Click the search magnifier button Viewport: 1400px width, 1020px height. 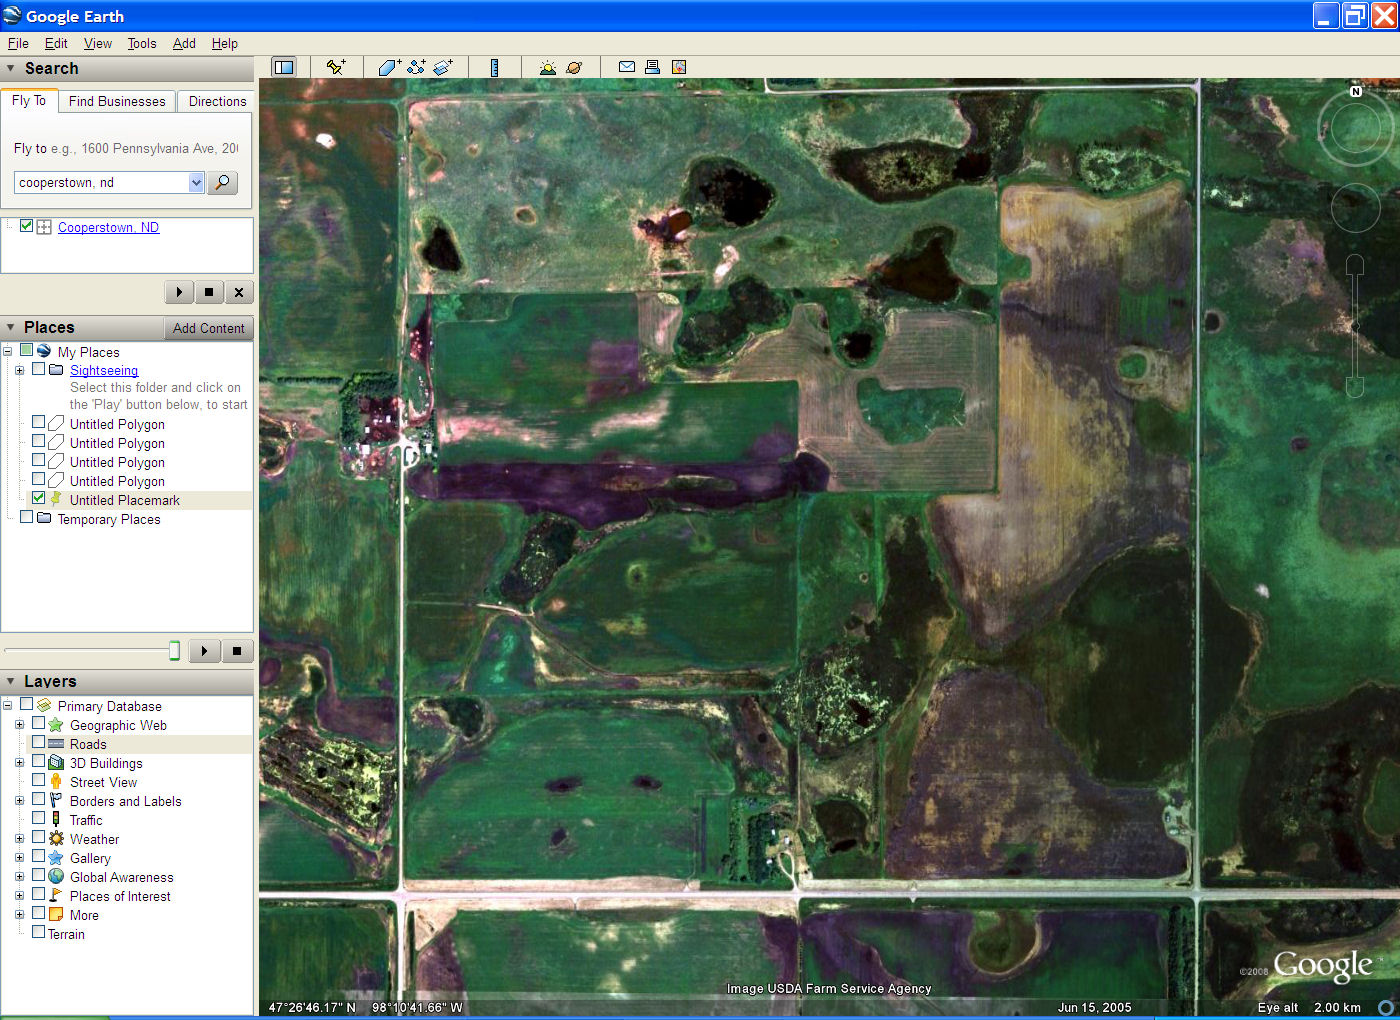click(222, 182)
